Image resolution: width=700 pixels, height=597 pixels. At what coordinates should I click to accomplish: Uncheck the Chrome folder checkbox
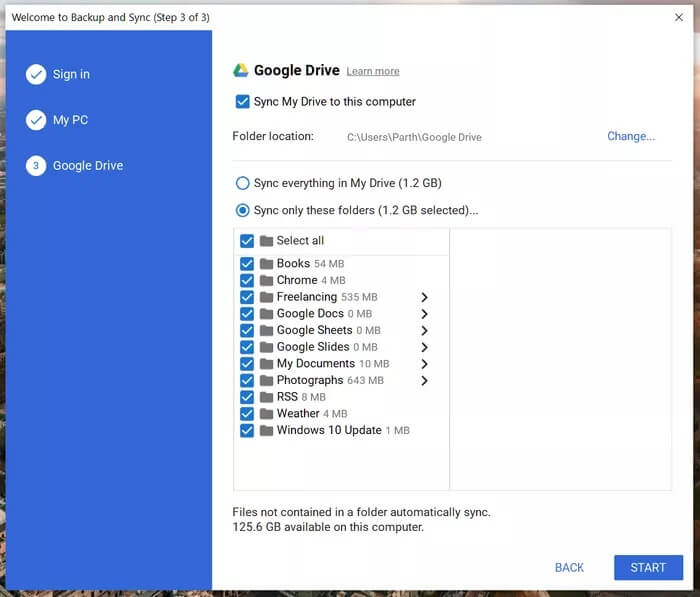(x=247, y=280)
